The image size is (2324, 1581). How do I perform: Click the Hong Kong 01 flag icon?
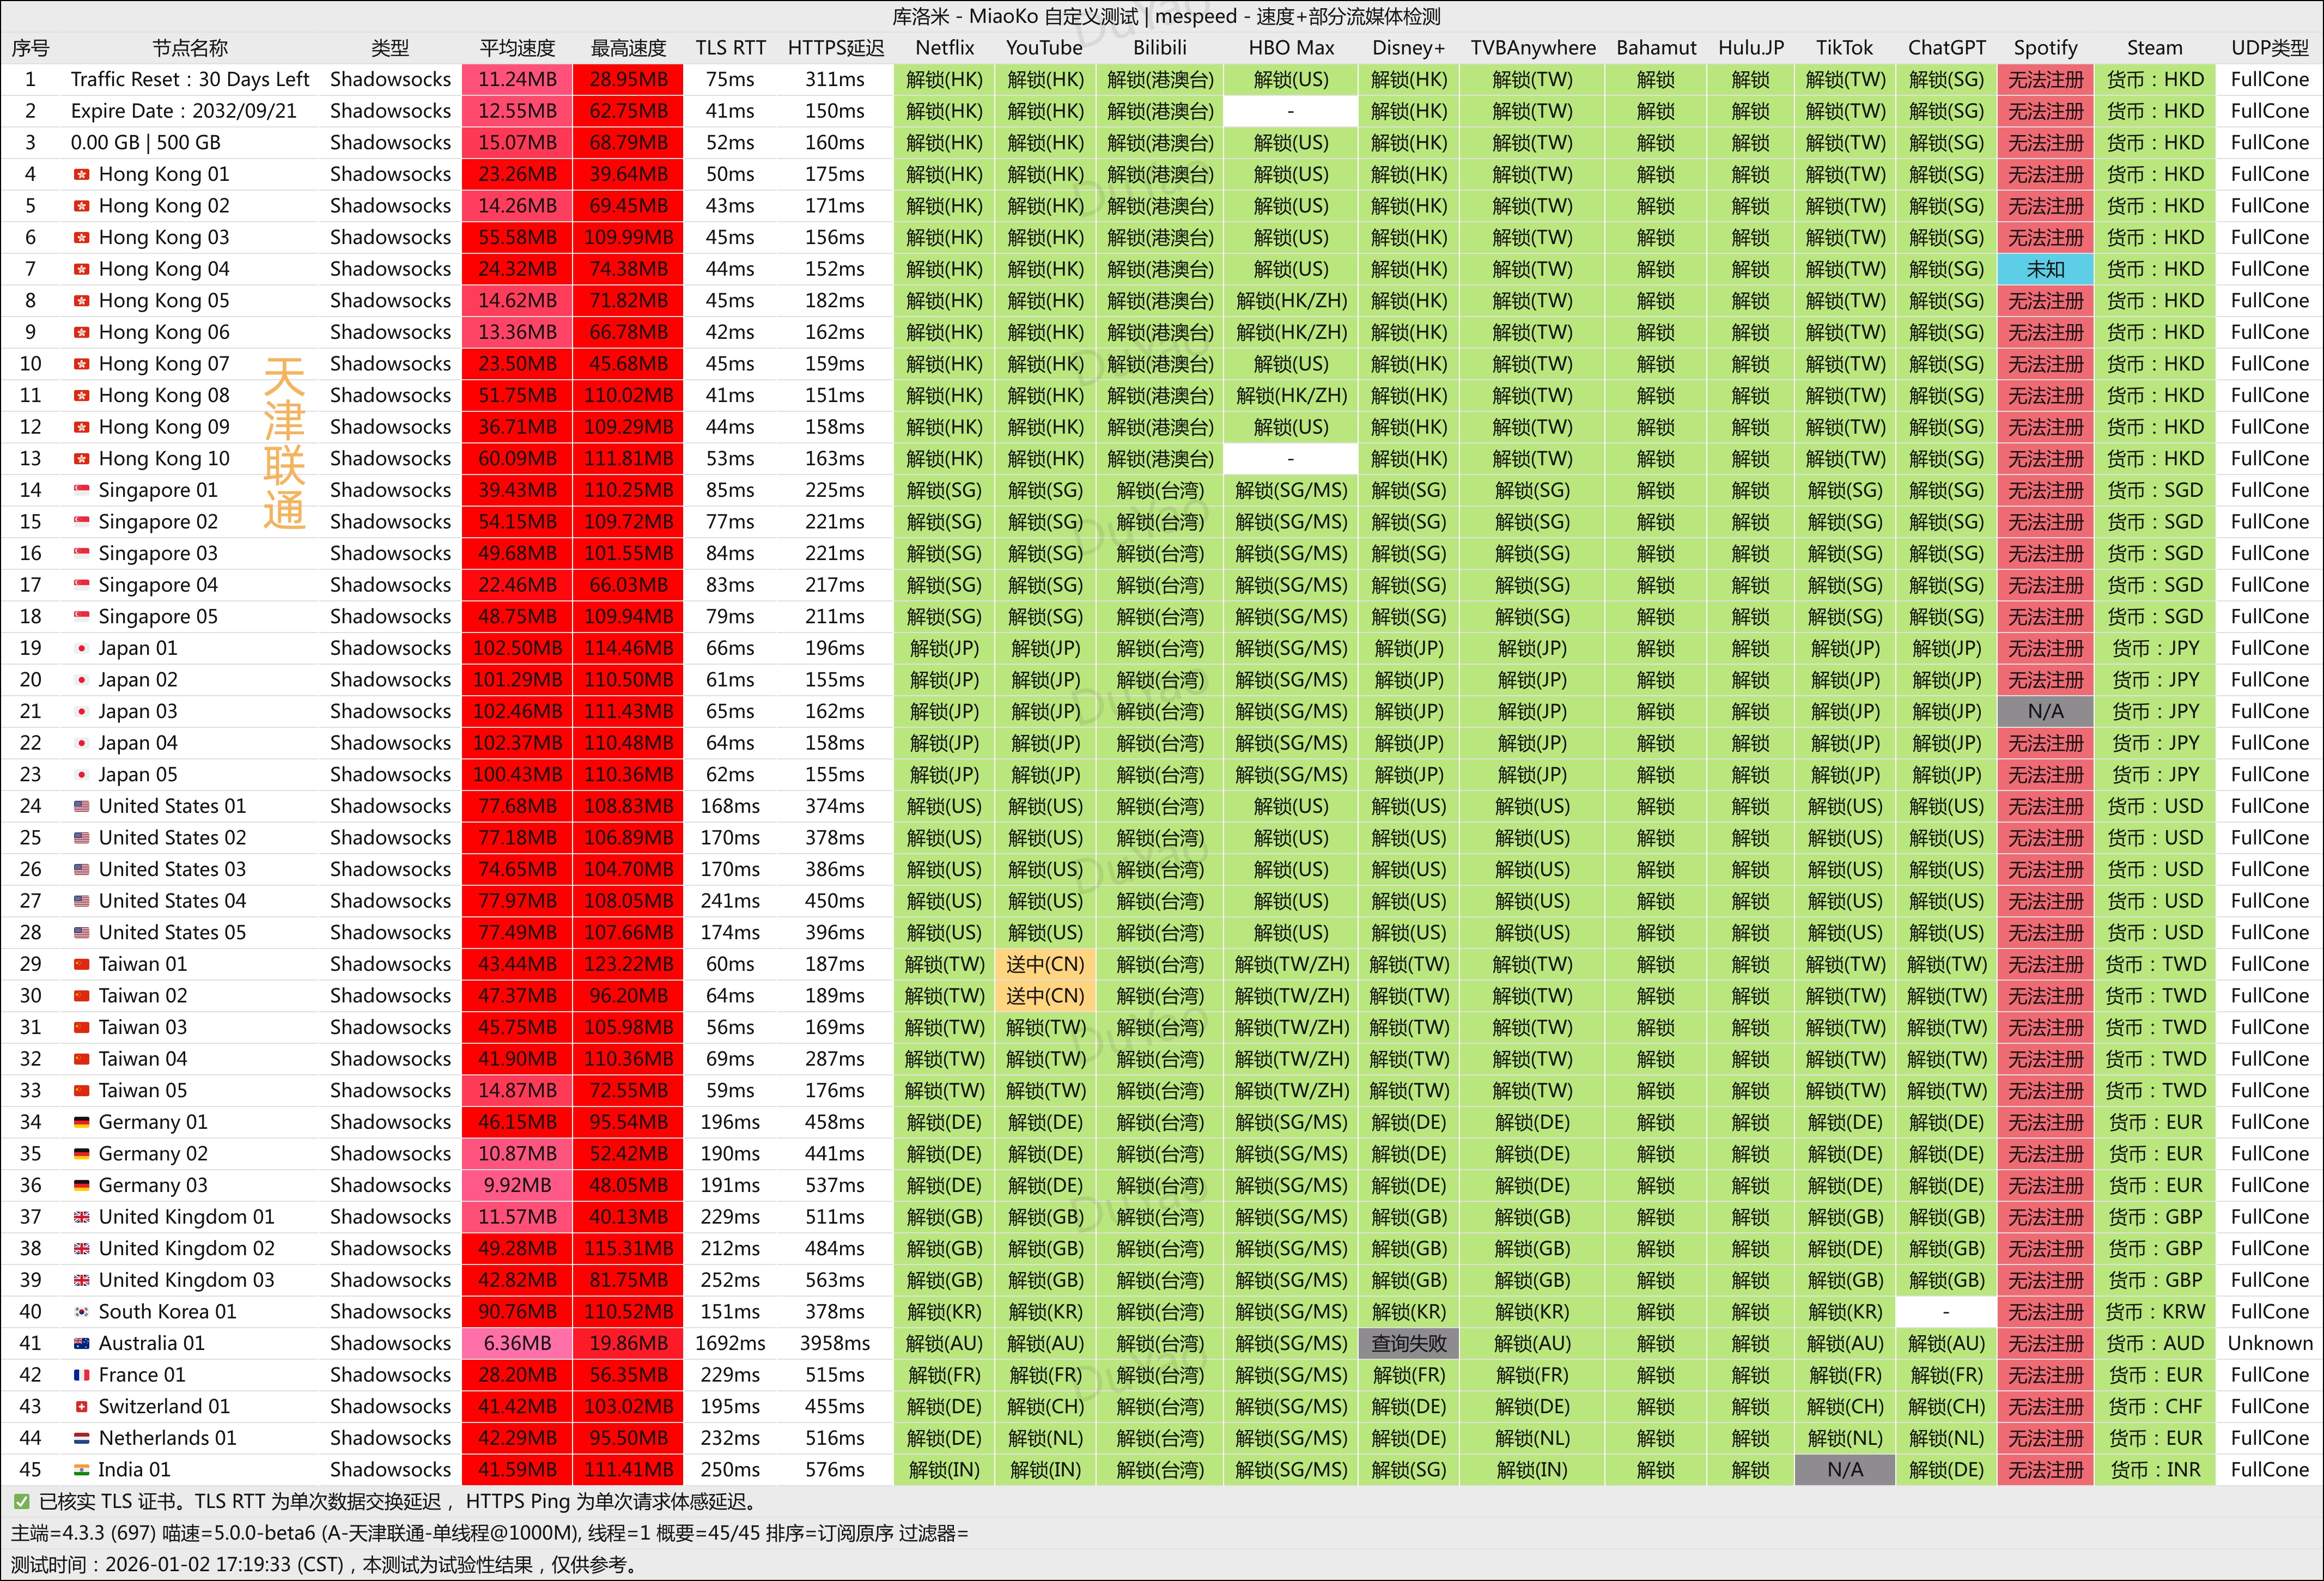pos(82,175)
